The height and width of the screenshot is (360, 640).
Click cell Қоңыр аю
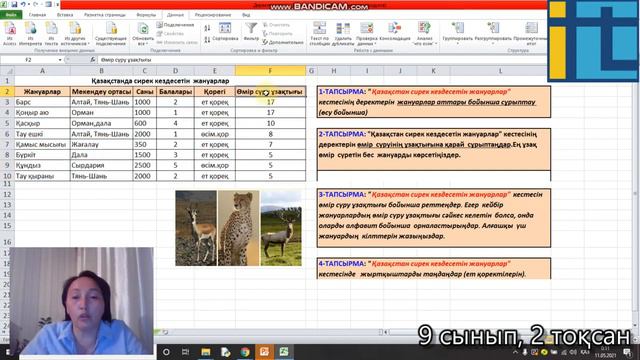(42, 113)
